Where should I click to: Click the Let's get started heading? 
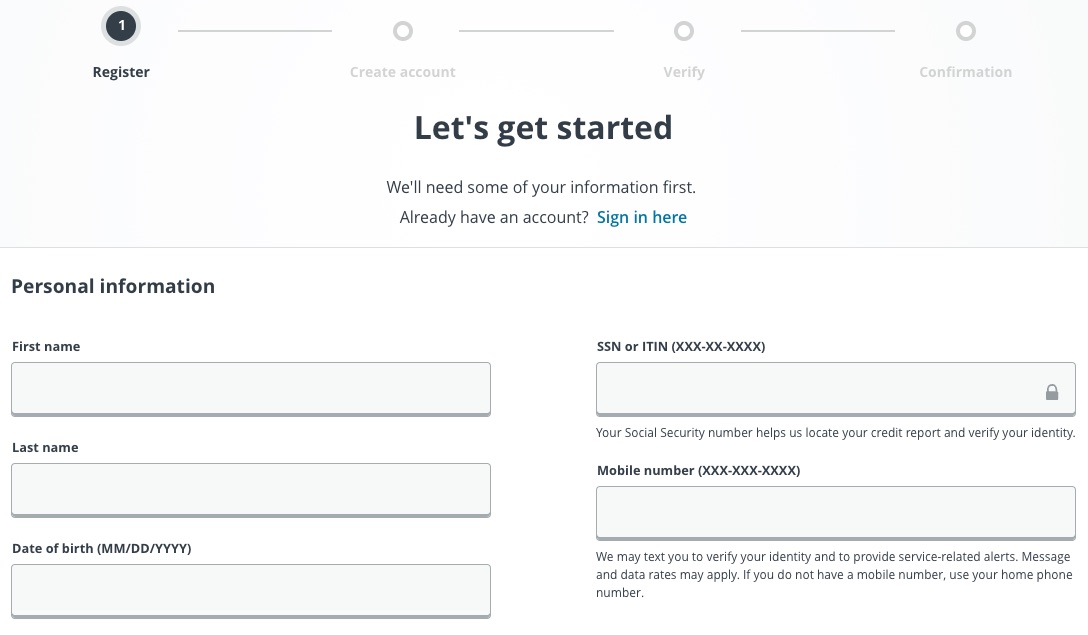pyautogui.click(x=543, y=127)
